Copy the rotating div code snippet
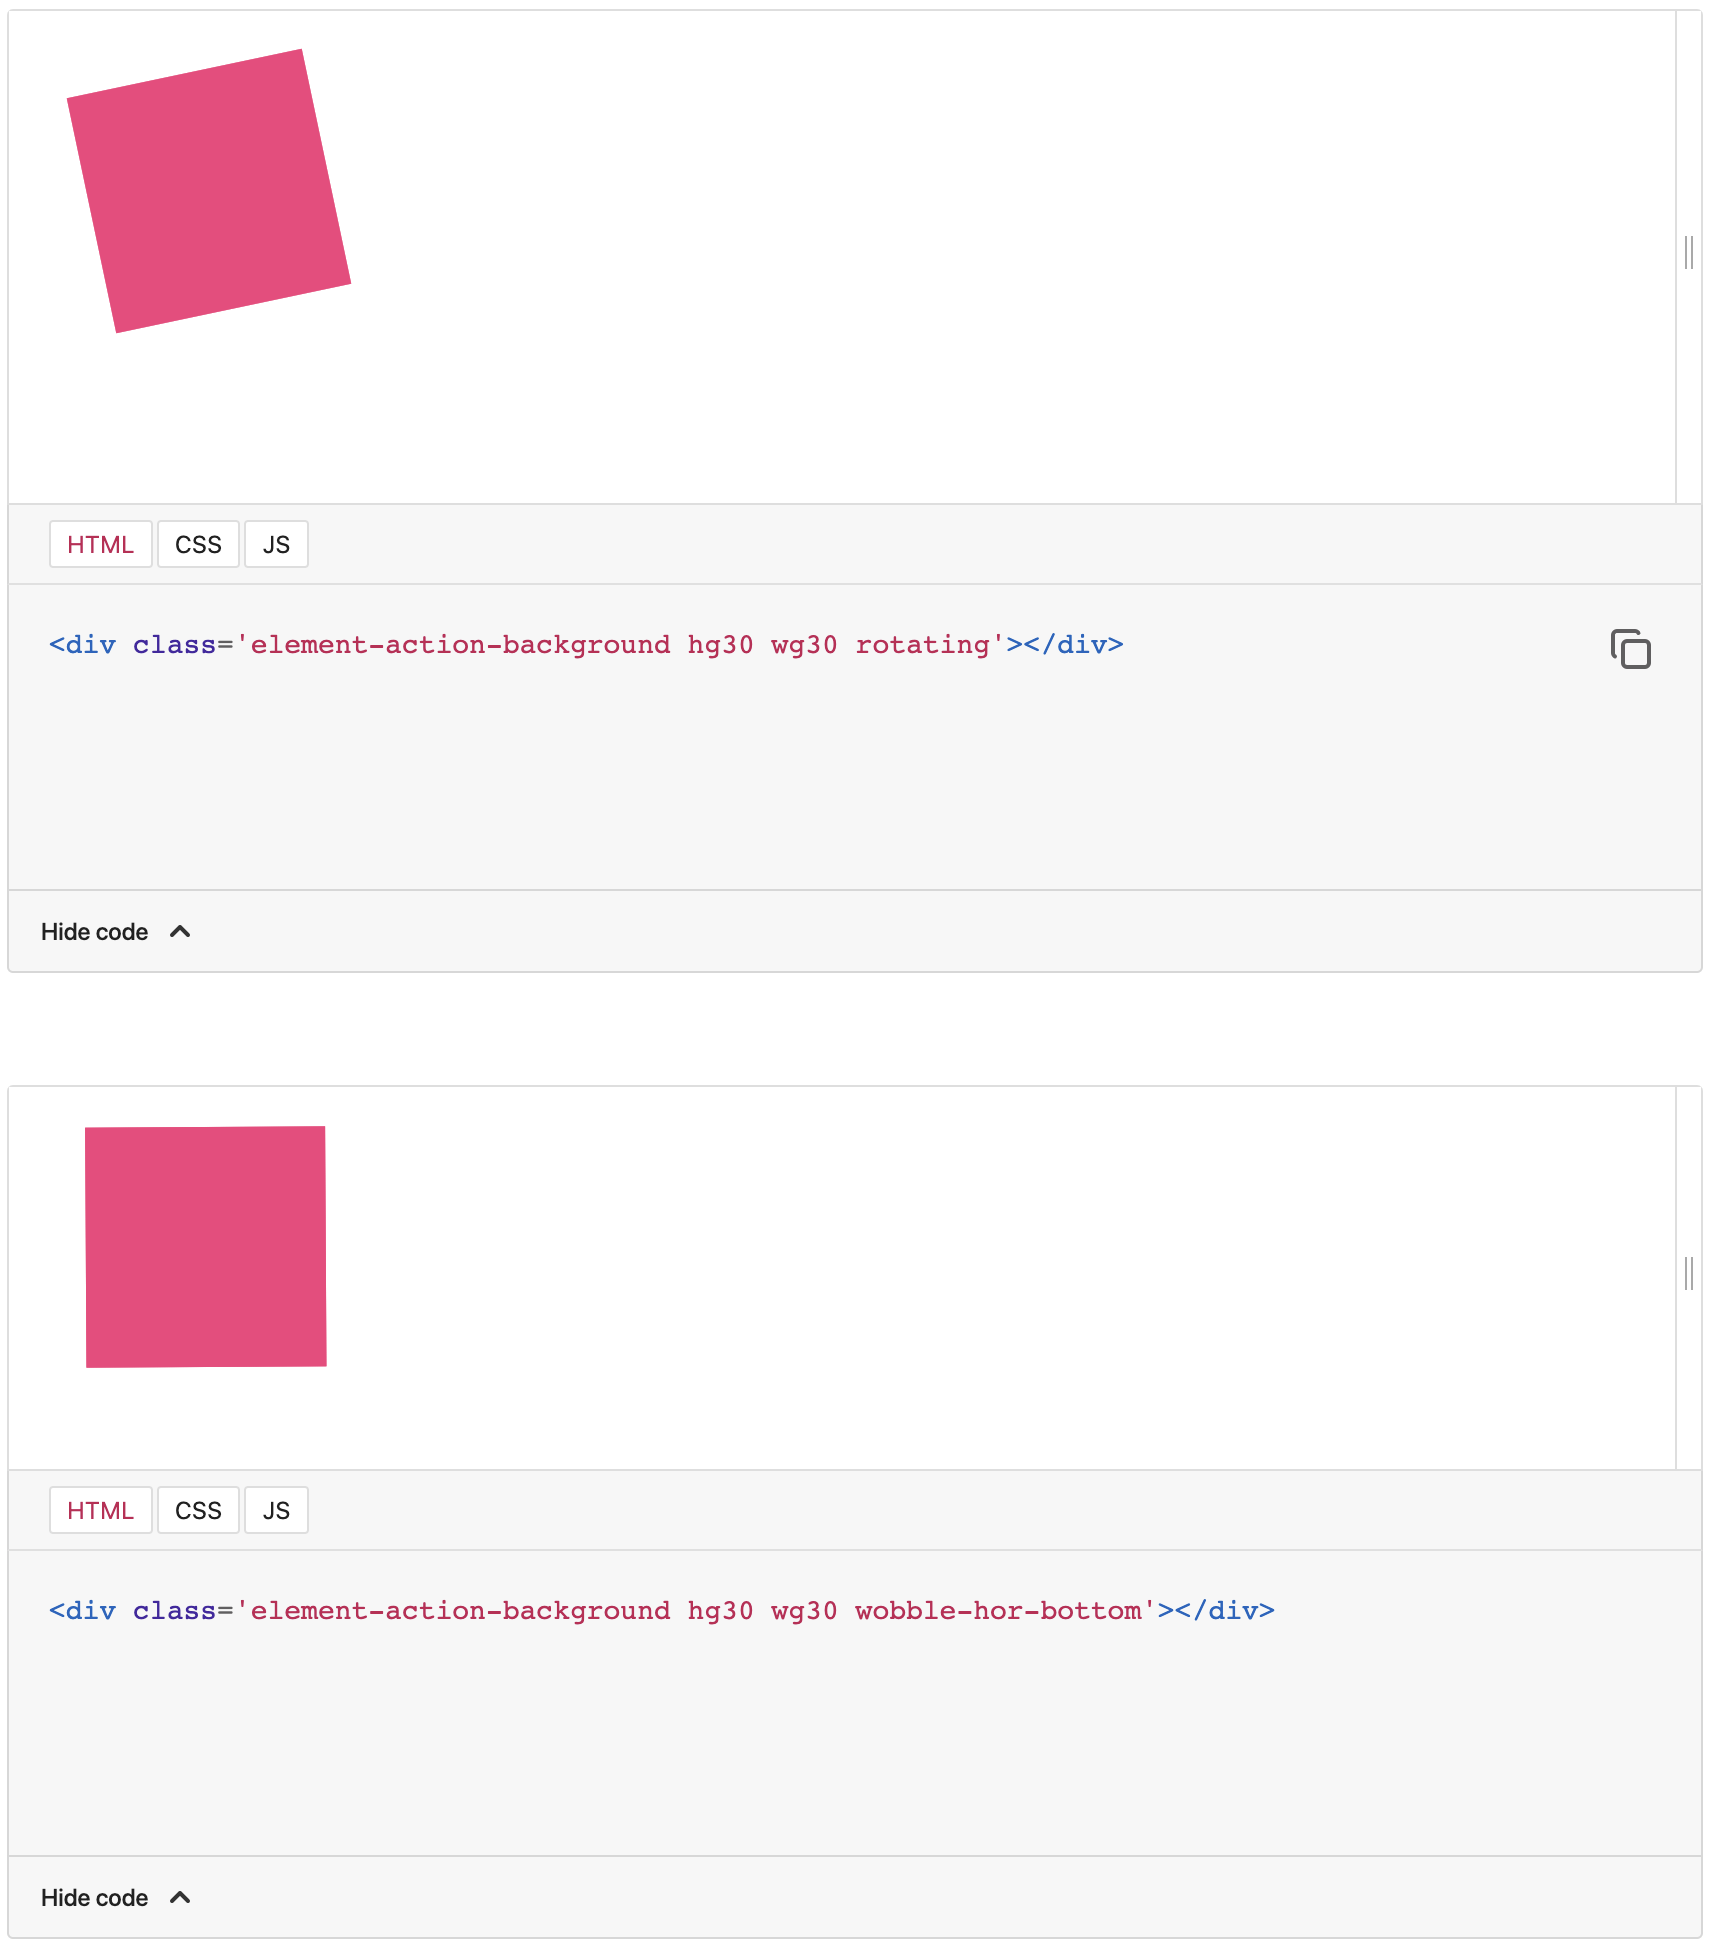The width and height of the screenshot is (1710, 1954). pyautogui.click(x=1630, y=649)
